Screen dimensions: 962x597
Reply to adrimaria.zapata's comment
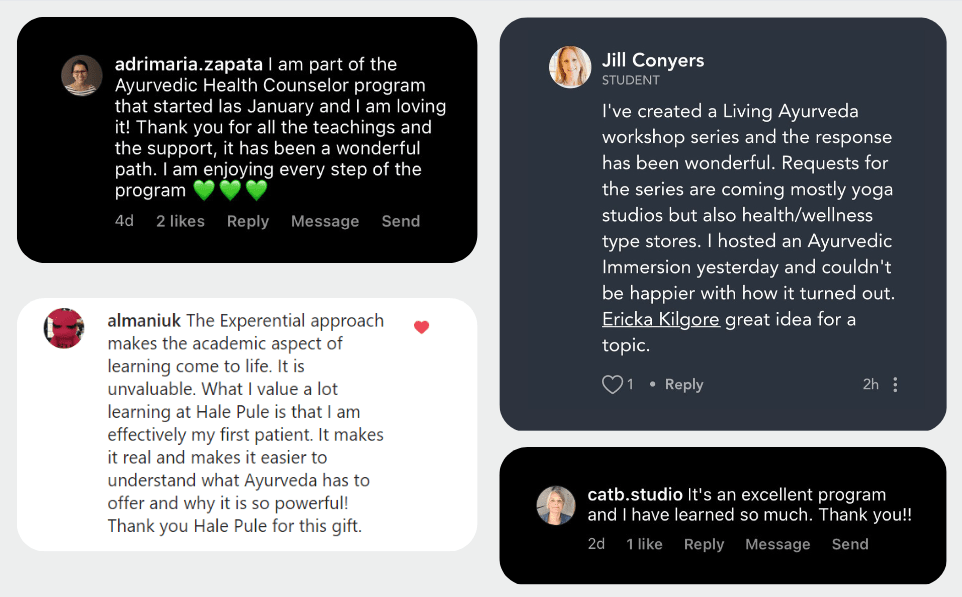(248, 221)
